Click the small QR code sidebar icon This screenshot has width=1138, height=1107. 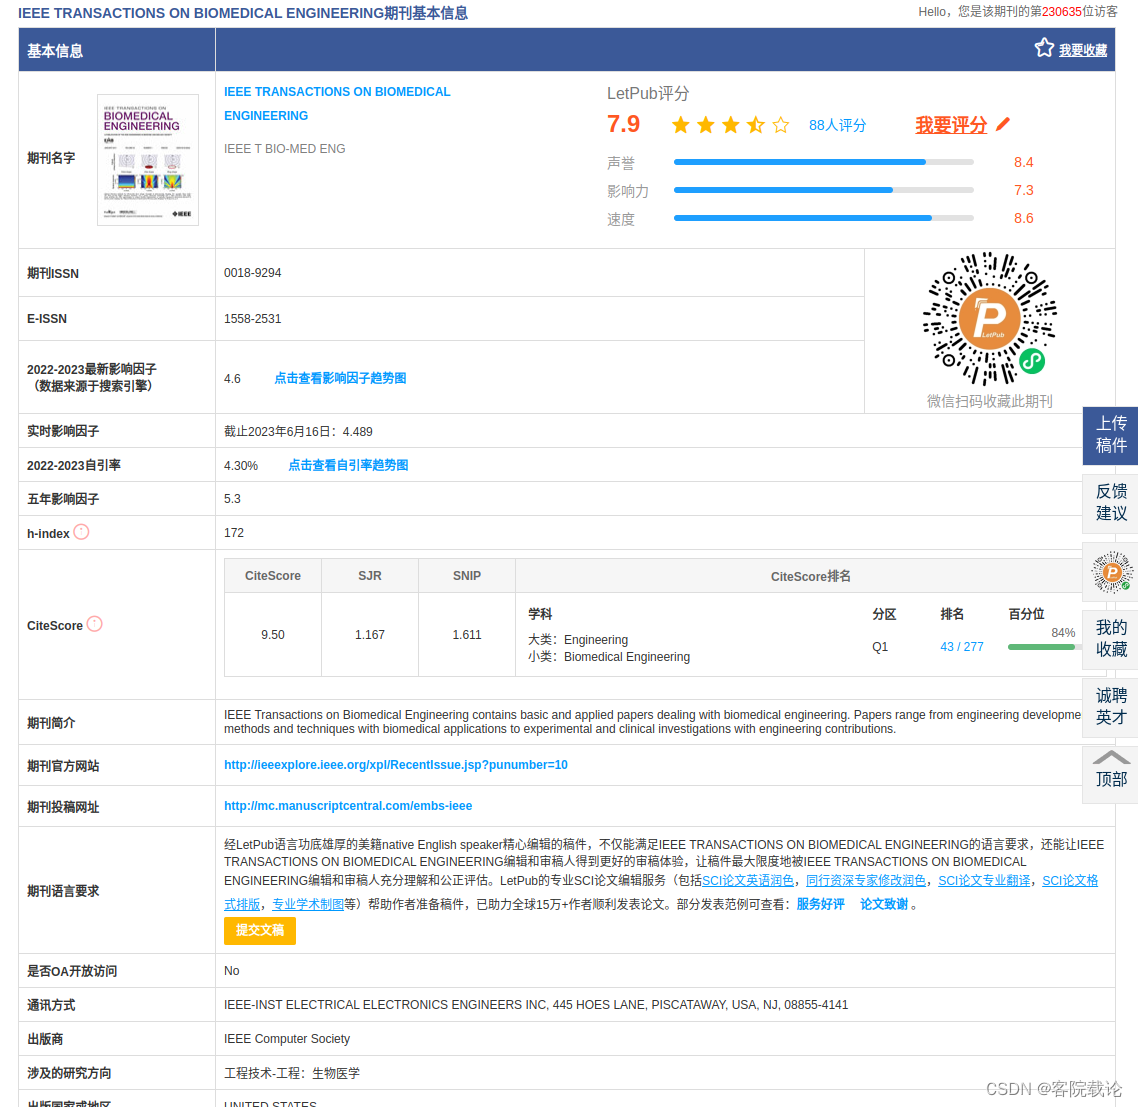(x=1111, y=572)
